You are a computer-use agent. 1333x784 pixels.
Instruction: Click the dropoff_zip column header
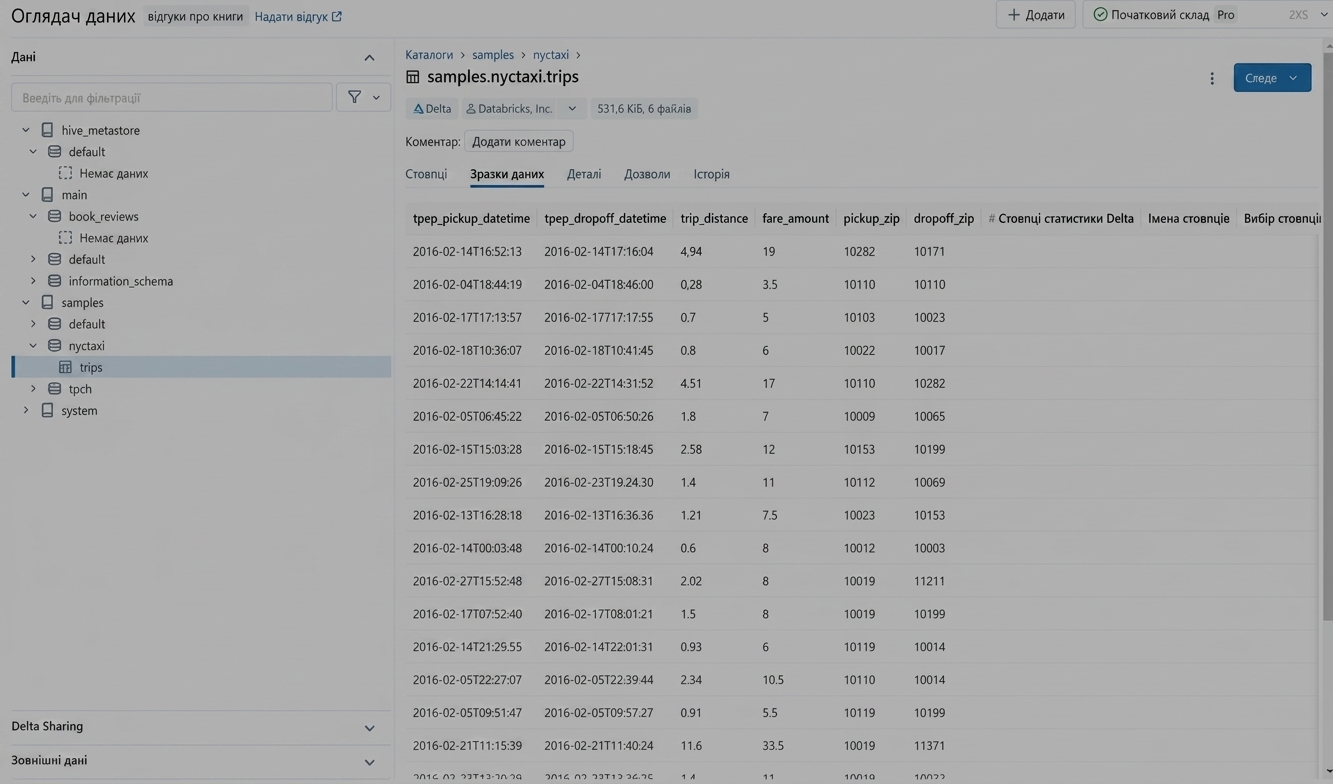(944, 218)
